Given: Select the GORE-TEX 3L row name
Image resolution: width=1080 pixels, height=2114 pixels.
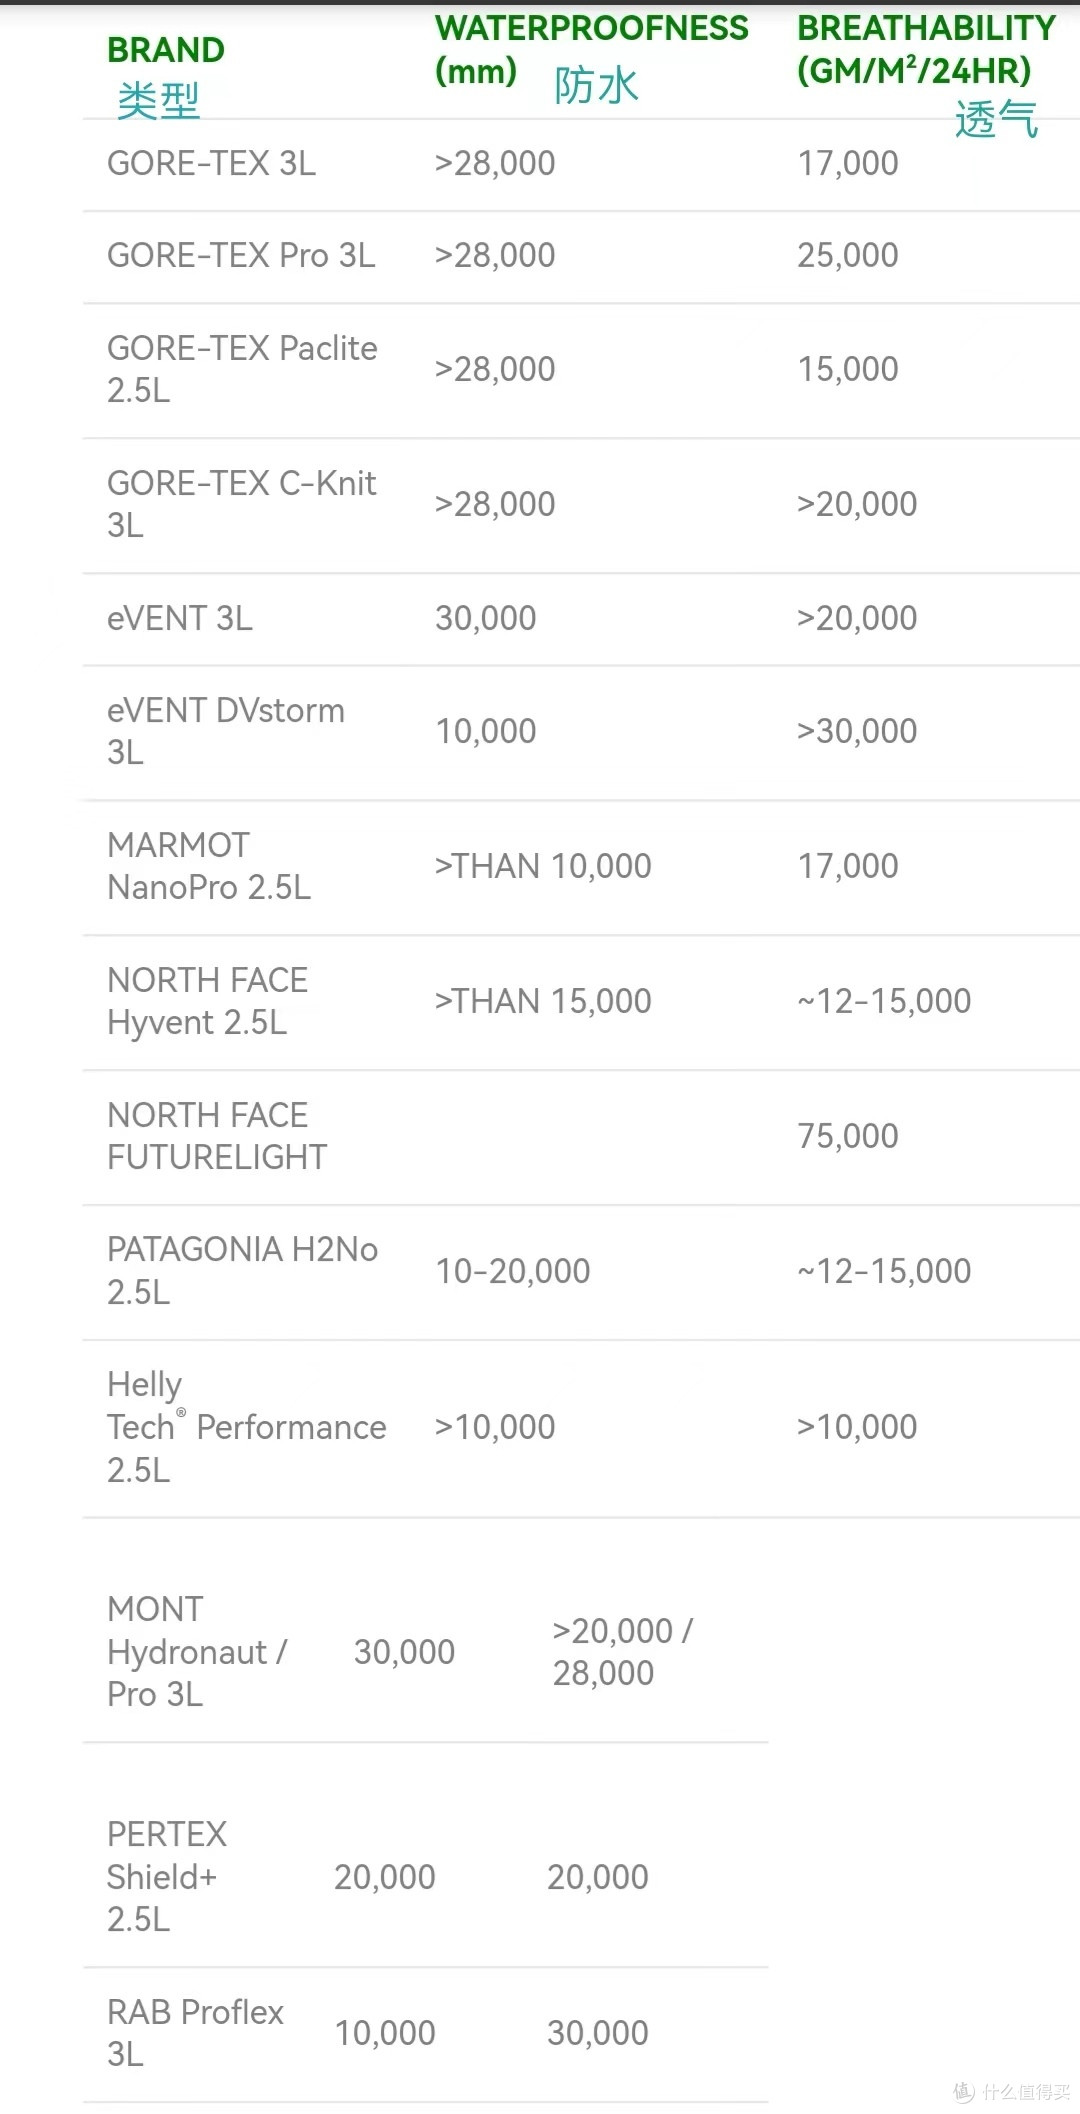Looking at the screenshot, I should 211,163.
